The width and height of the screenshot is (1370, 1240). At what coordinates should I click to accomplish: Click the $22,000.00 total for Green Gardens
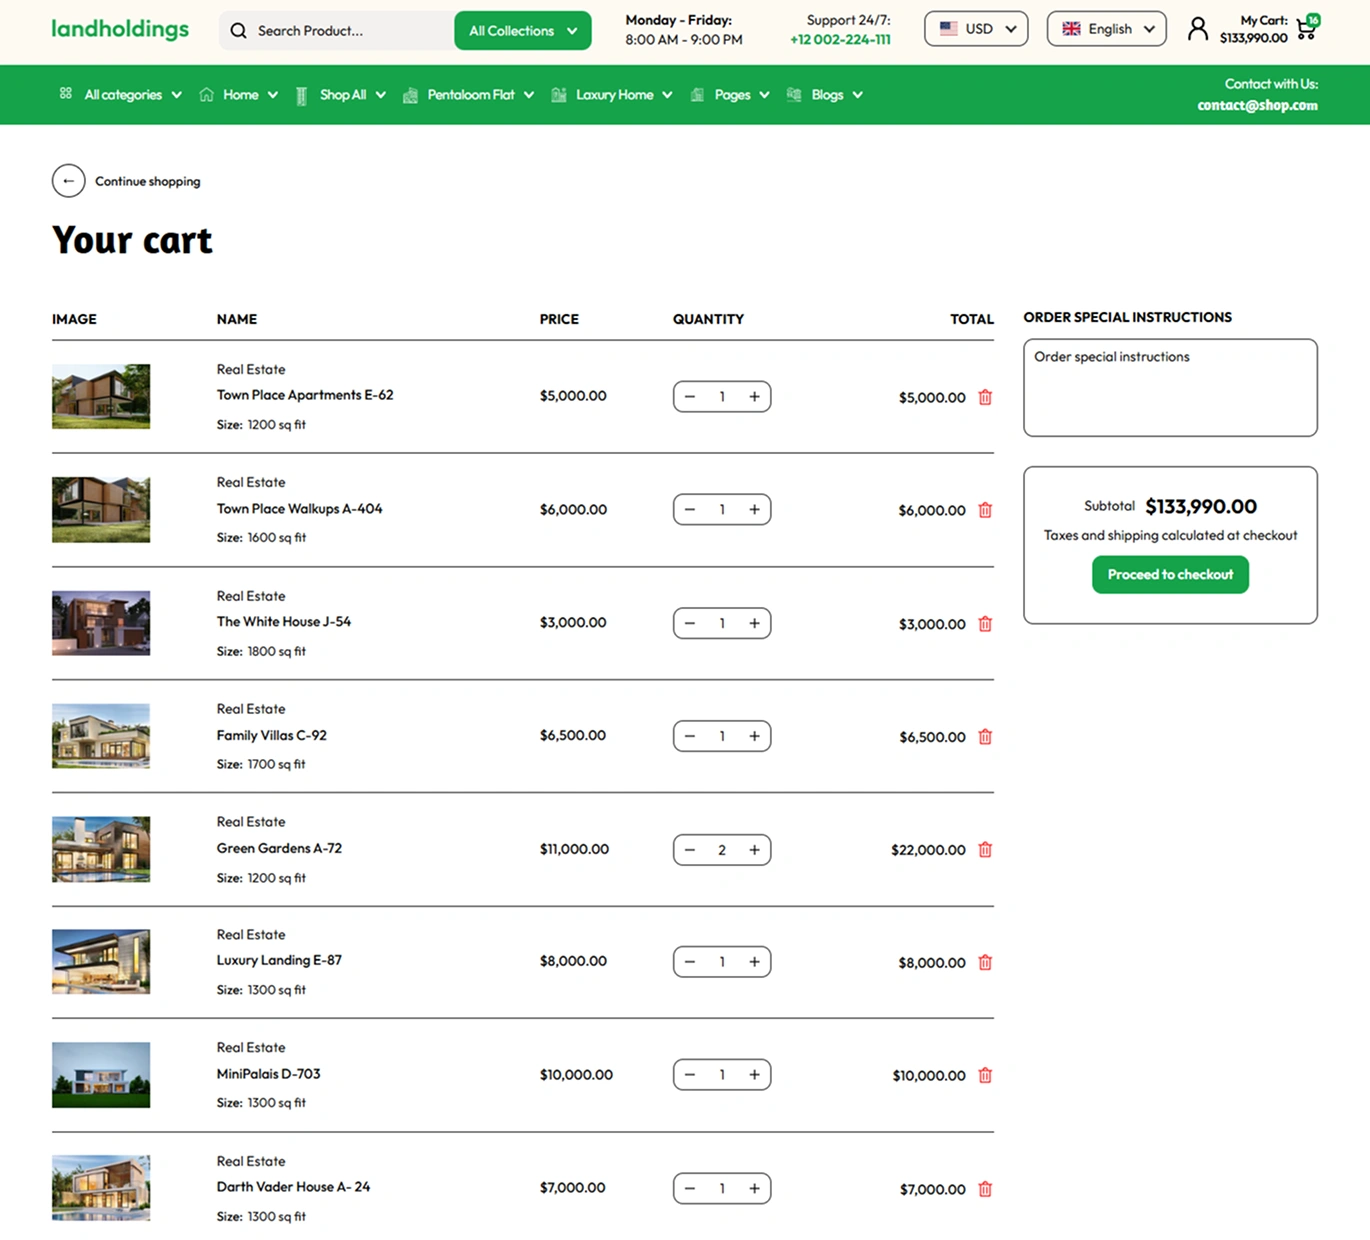pos(928,850)
